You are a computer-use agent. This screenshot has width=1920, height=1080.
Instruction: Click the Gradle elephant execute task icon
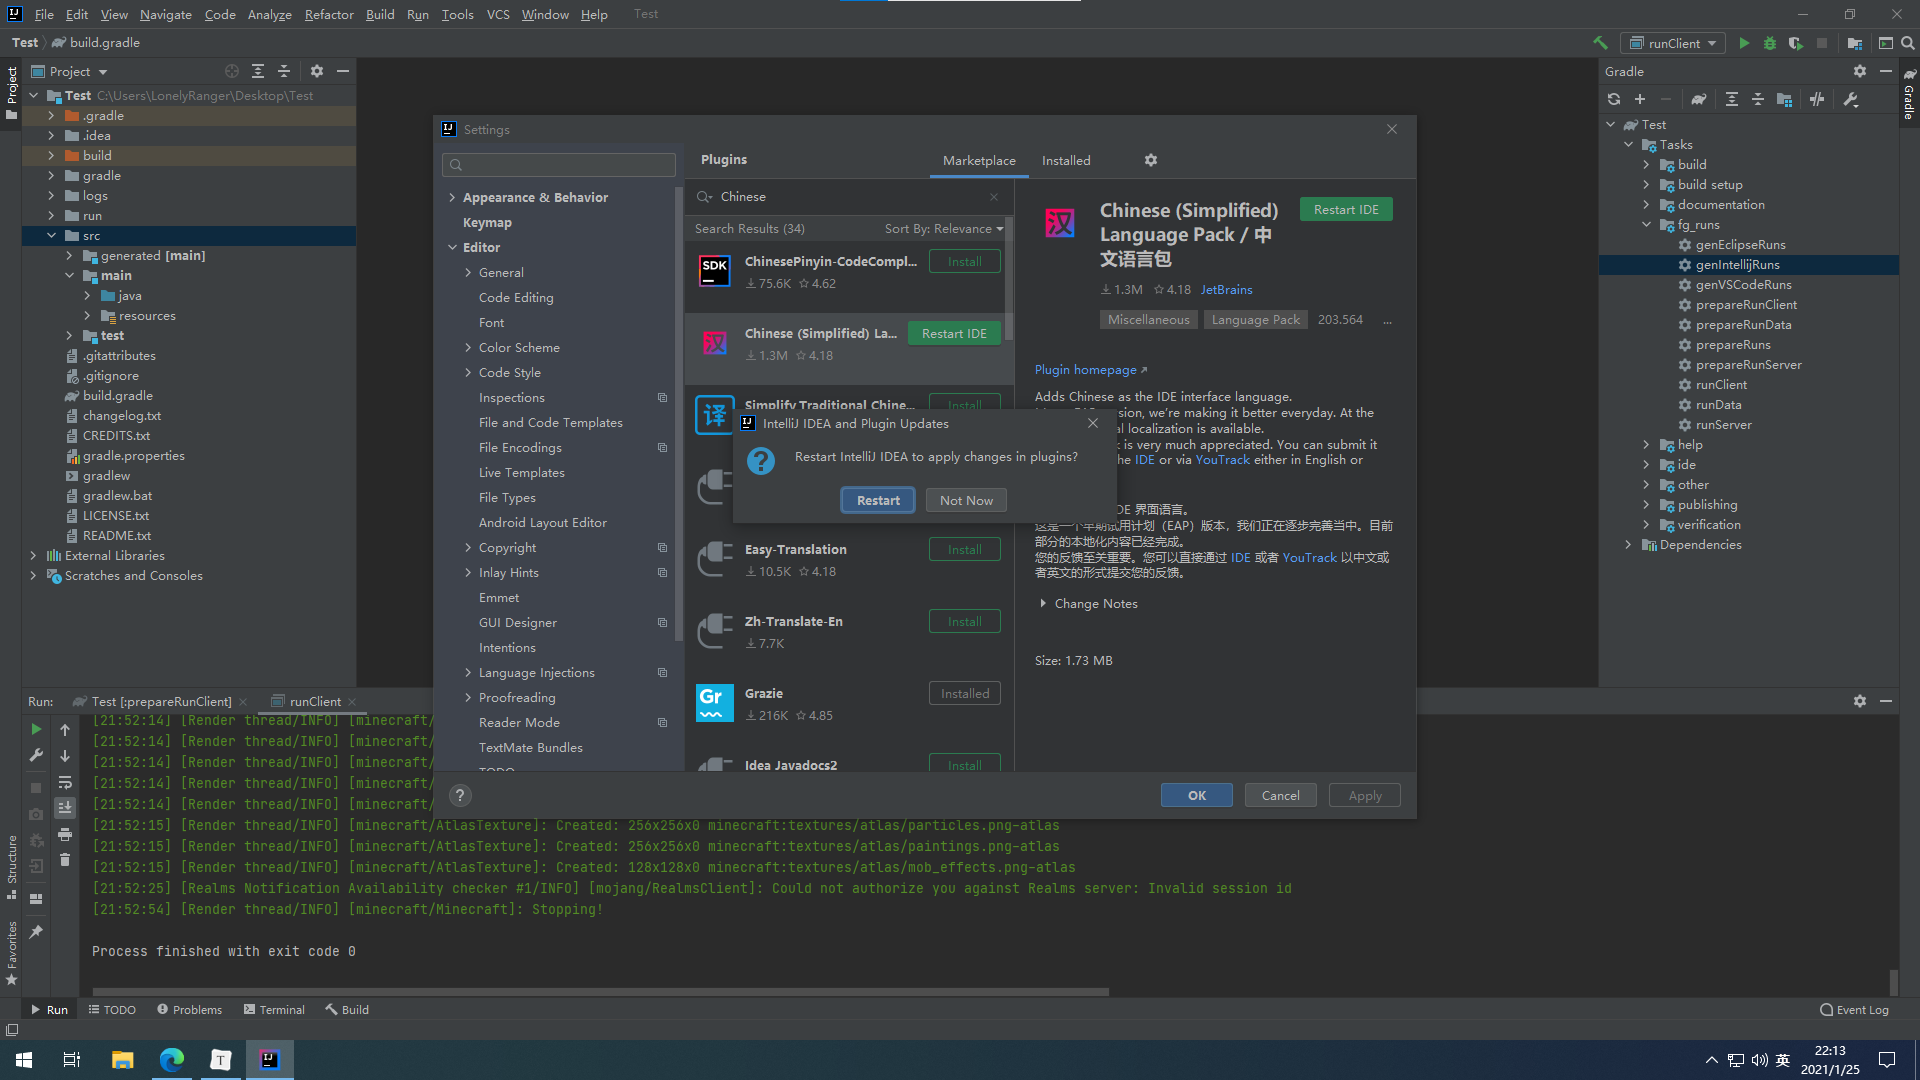click(1698, 99)
